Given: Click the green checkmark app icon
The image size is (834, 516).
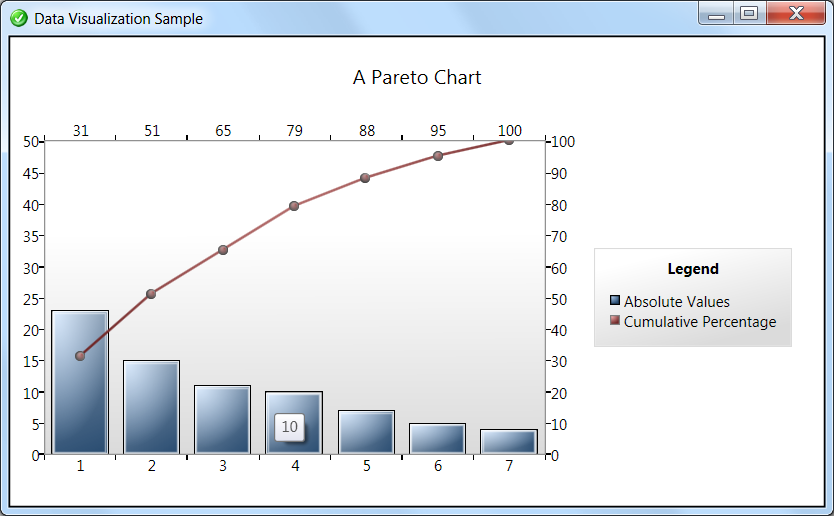Looking at the screenshot, I should [19, 19].
